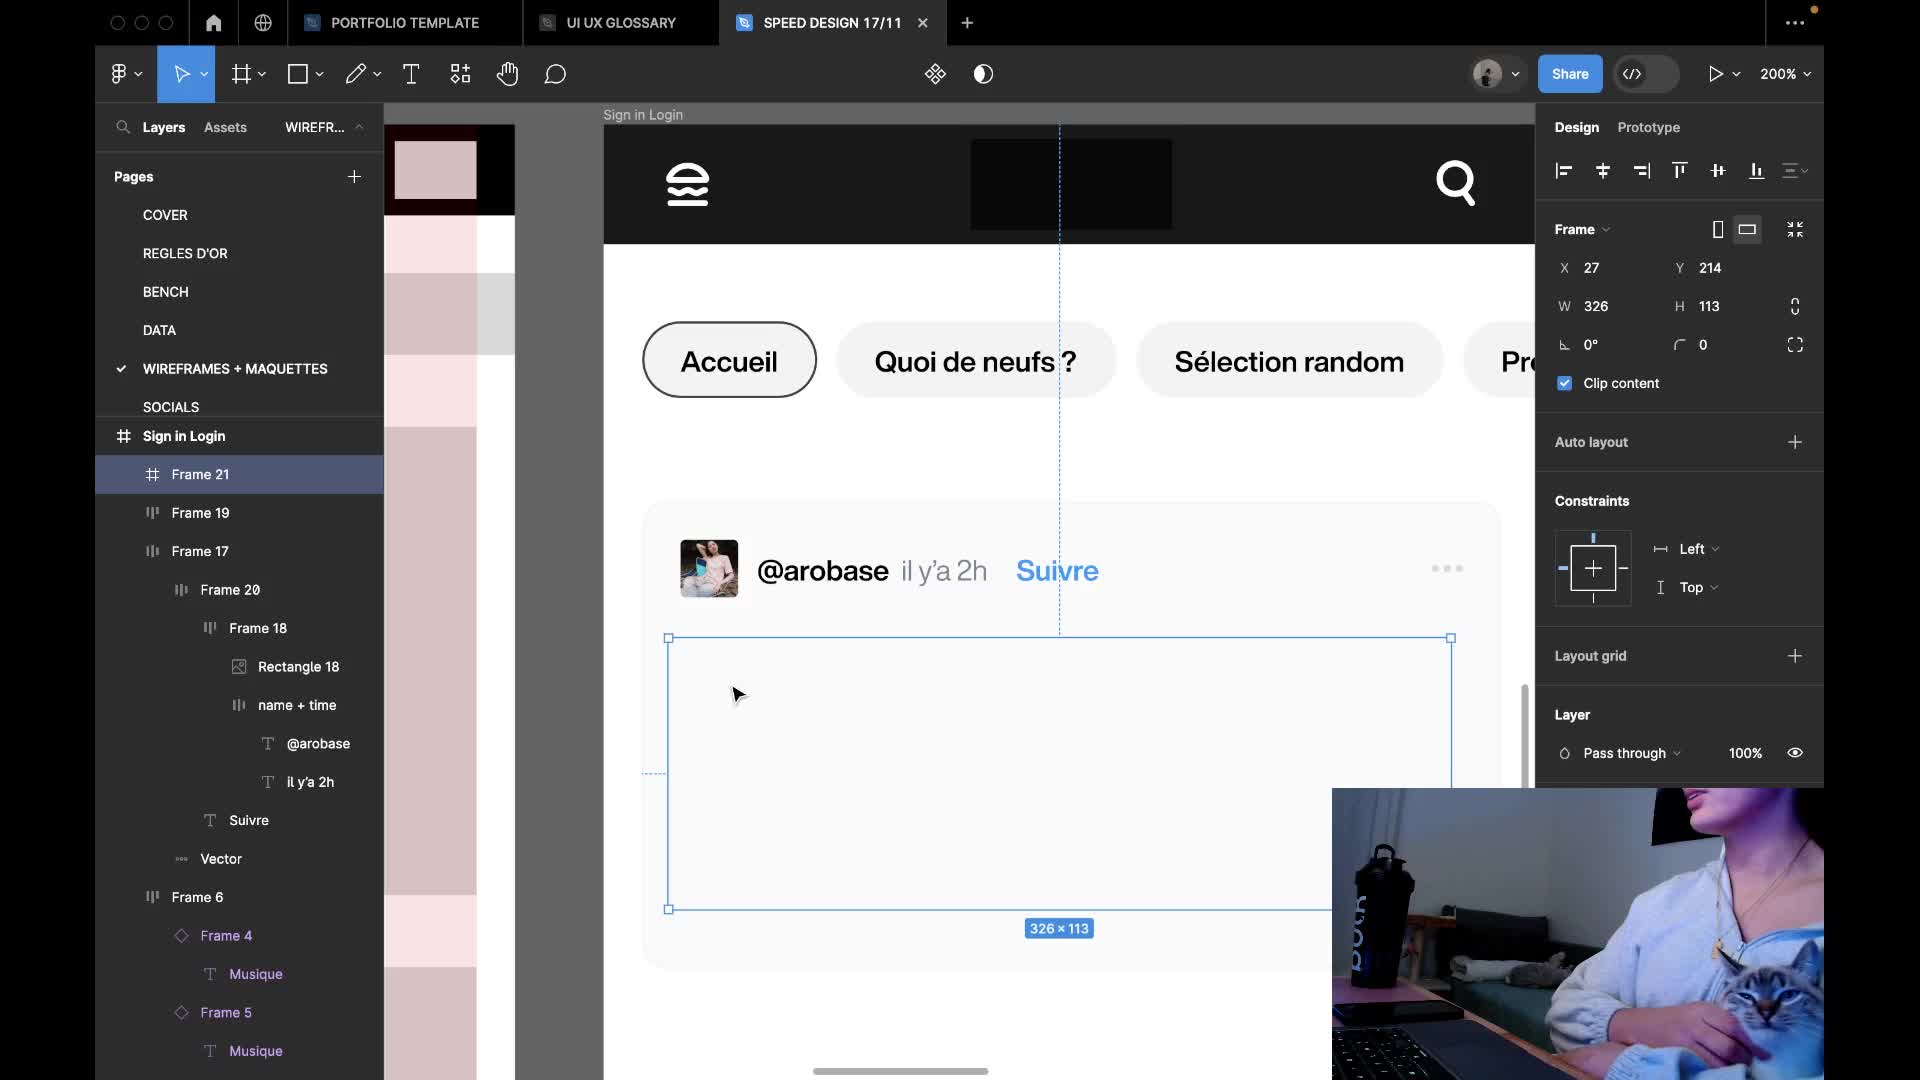Align vertical centers in Design panel
Image resolution: width=1920 pixels, height=1080 pixels.
tap(1718, 171)
